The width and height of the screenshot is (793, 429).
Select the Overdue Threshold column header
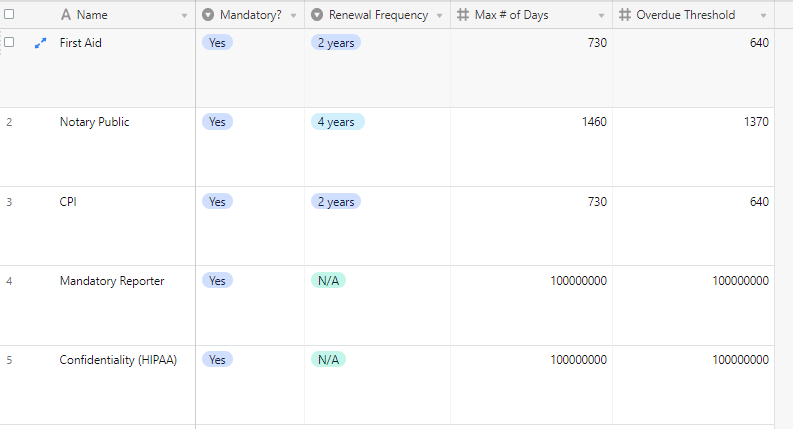click(x=693, y=14)
